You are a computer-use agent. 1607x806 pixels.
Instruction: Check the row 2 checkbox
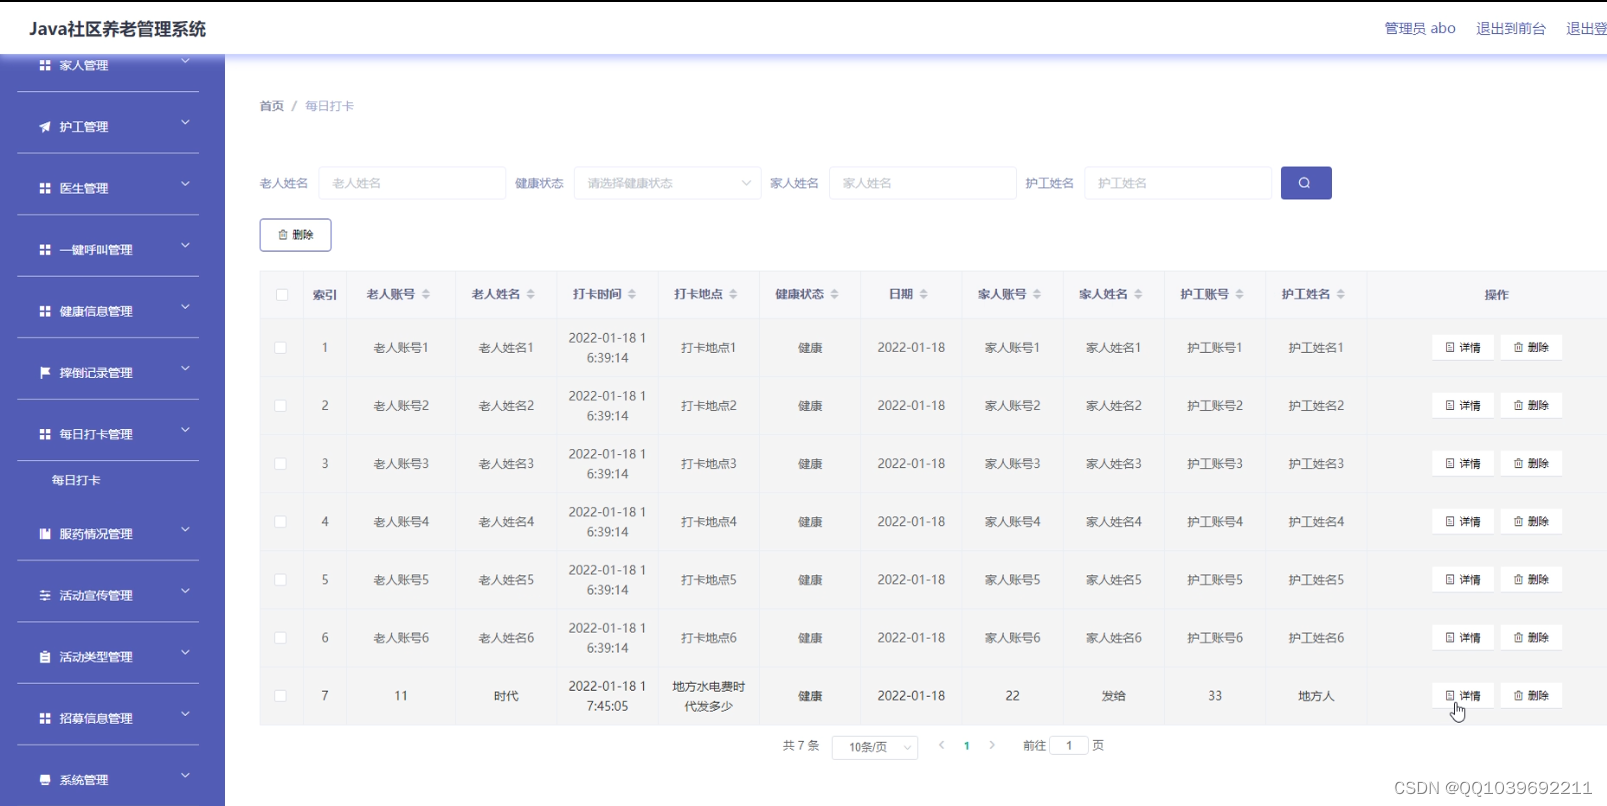click(281, 406)
